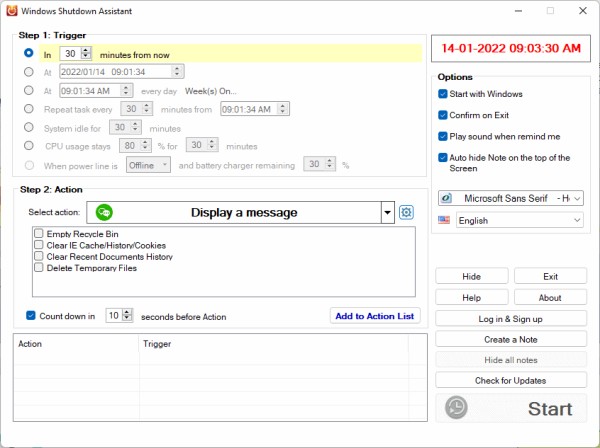Click the red date-time clock display
This screenshot has height=448, width=600.
tap(511, 48)
